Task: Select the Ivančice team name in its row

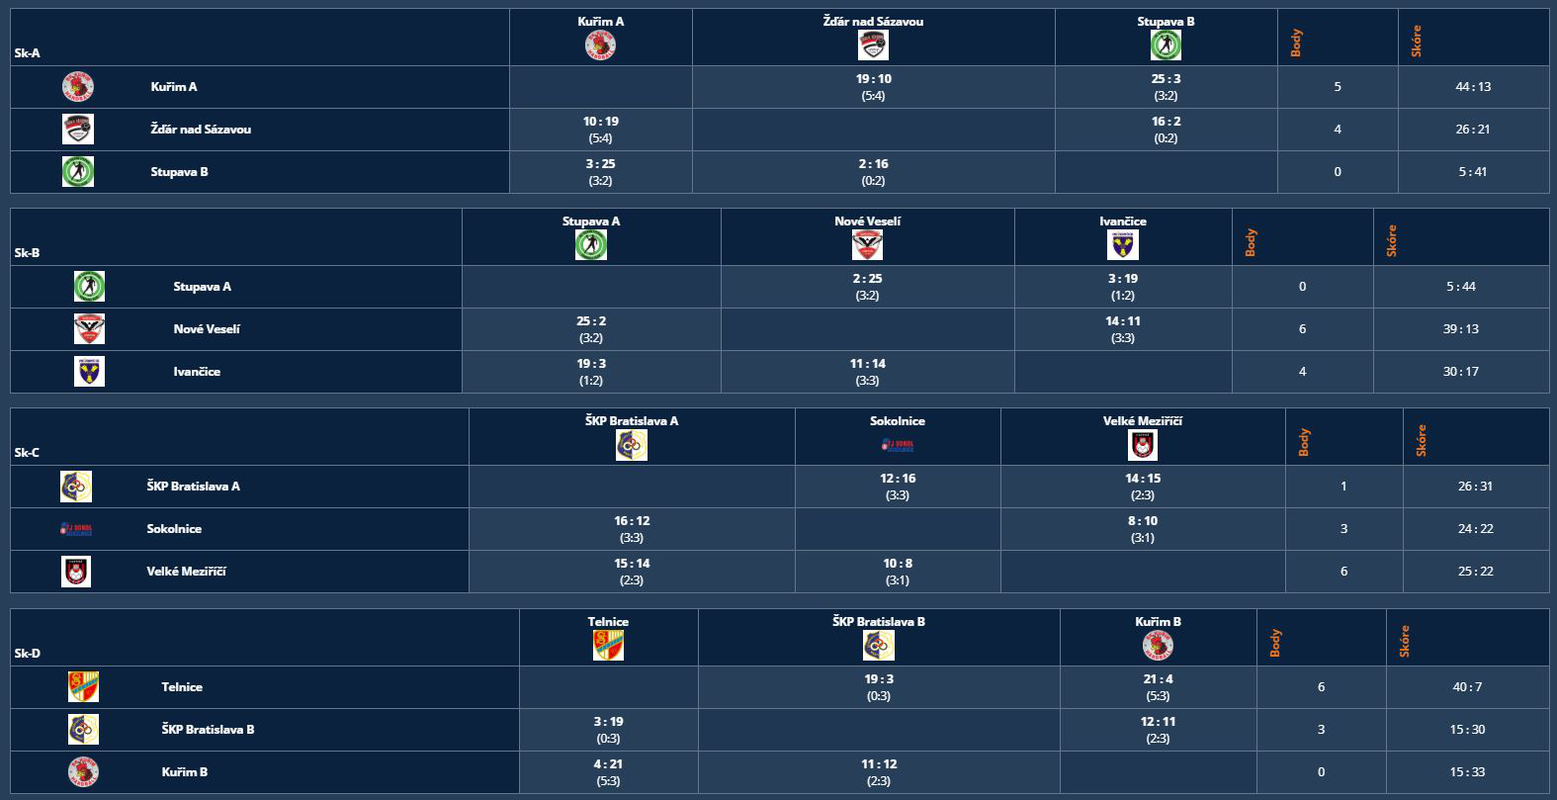Action: (x=197, y=372)
